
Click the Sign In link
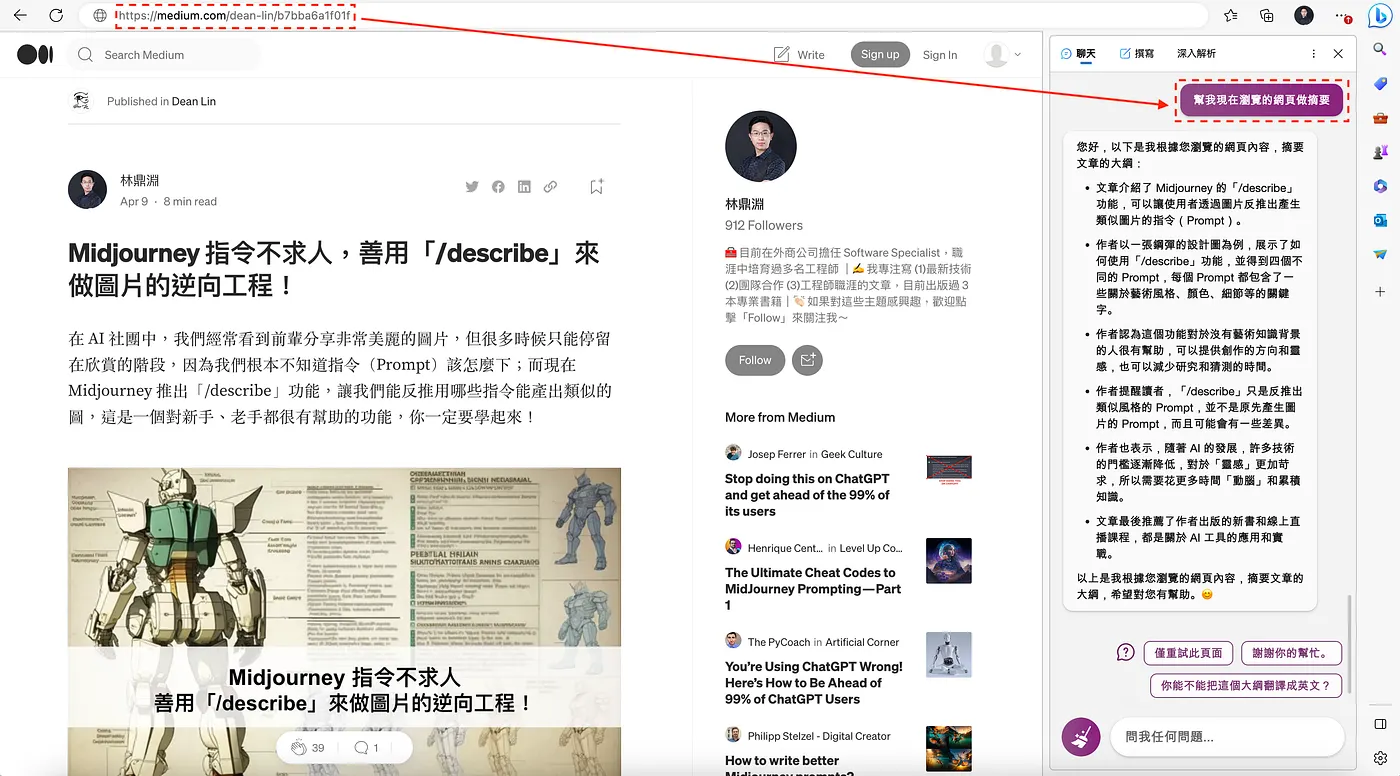940,55
